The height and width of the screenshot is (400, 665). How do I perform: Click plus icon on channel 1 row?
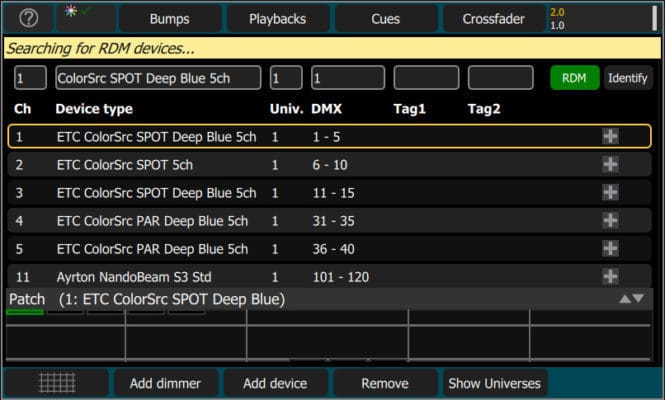tap(610, 137)
